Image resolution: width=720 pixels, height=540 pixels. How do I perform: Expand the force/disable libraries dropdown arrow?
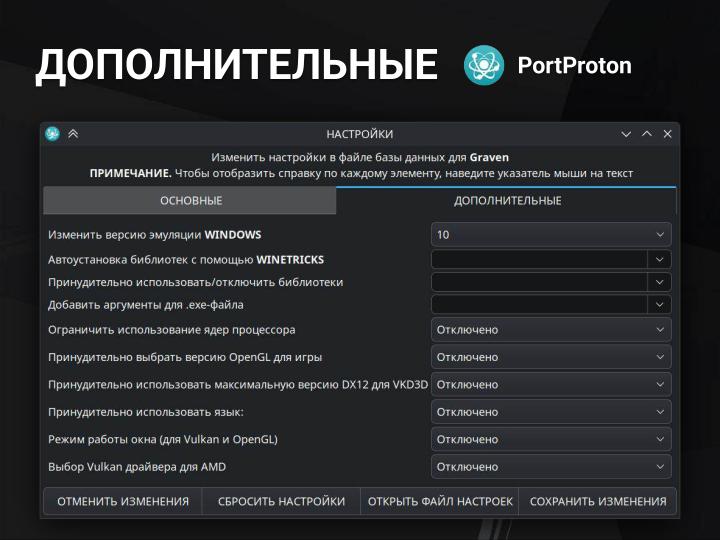[659, 282]
